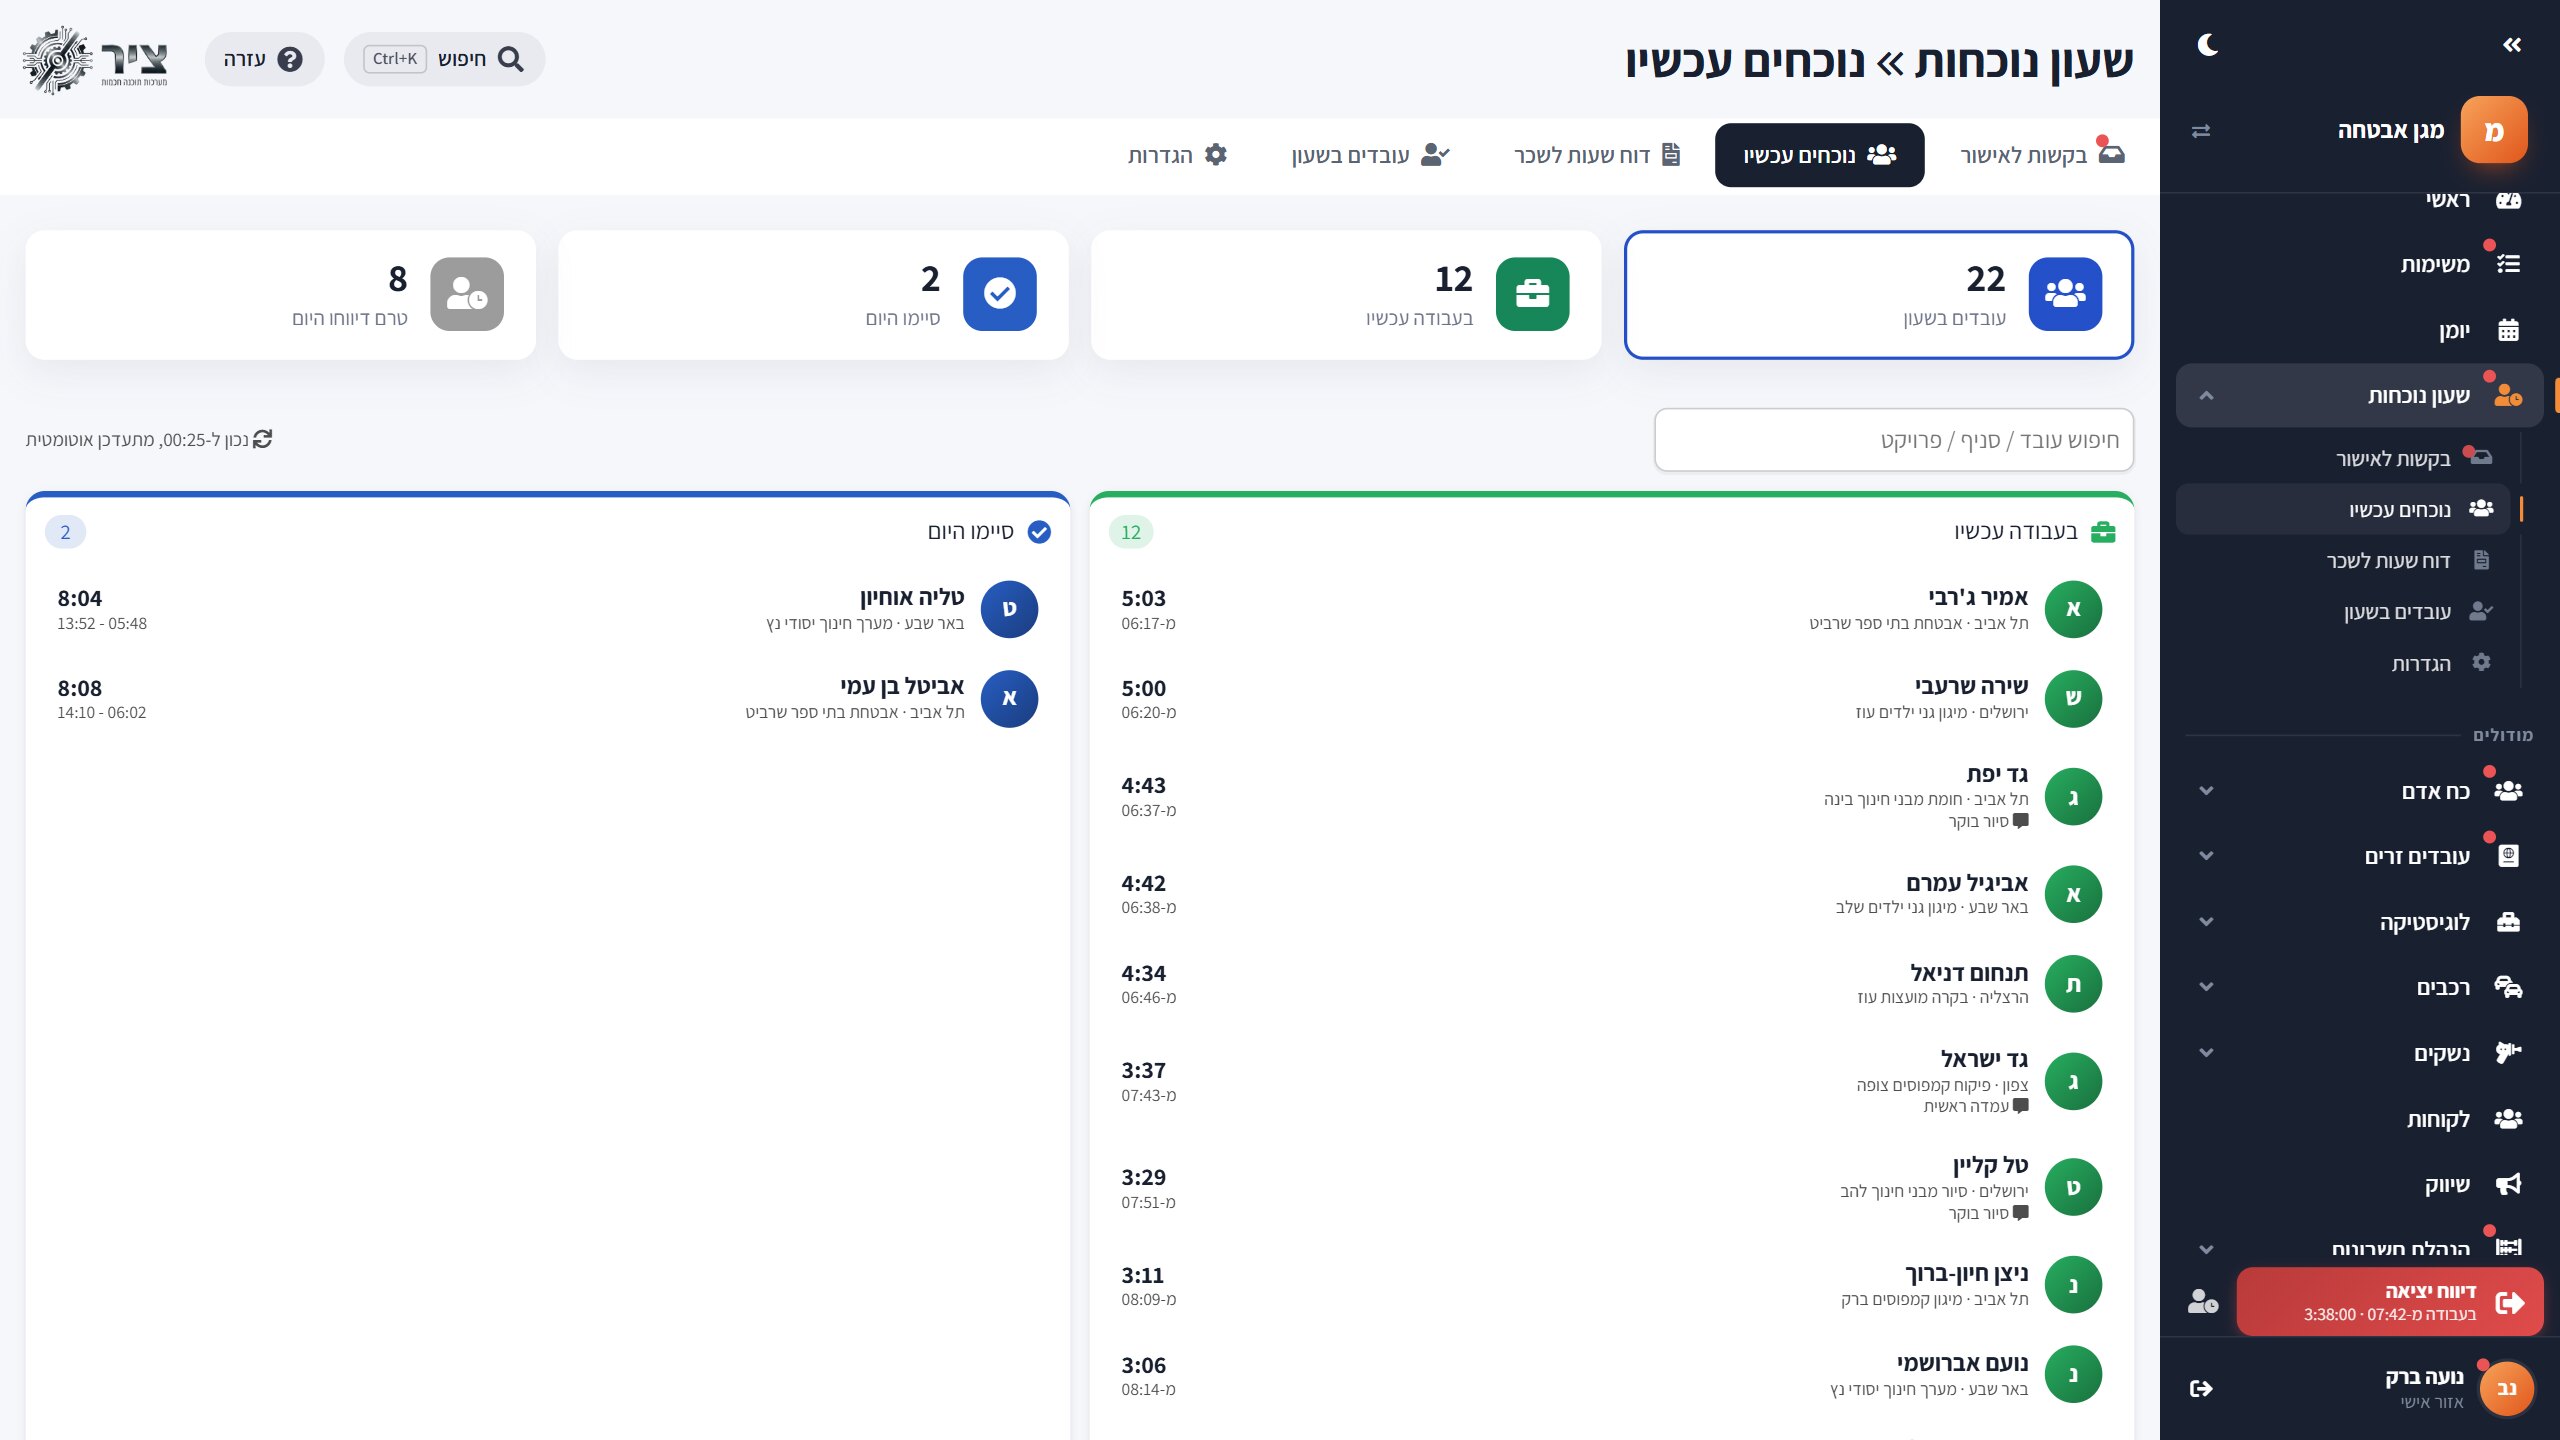
Task: Open חיפוש search button Ctrl+K
Action: (444, 59)
